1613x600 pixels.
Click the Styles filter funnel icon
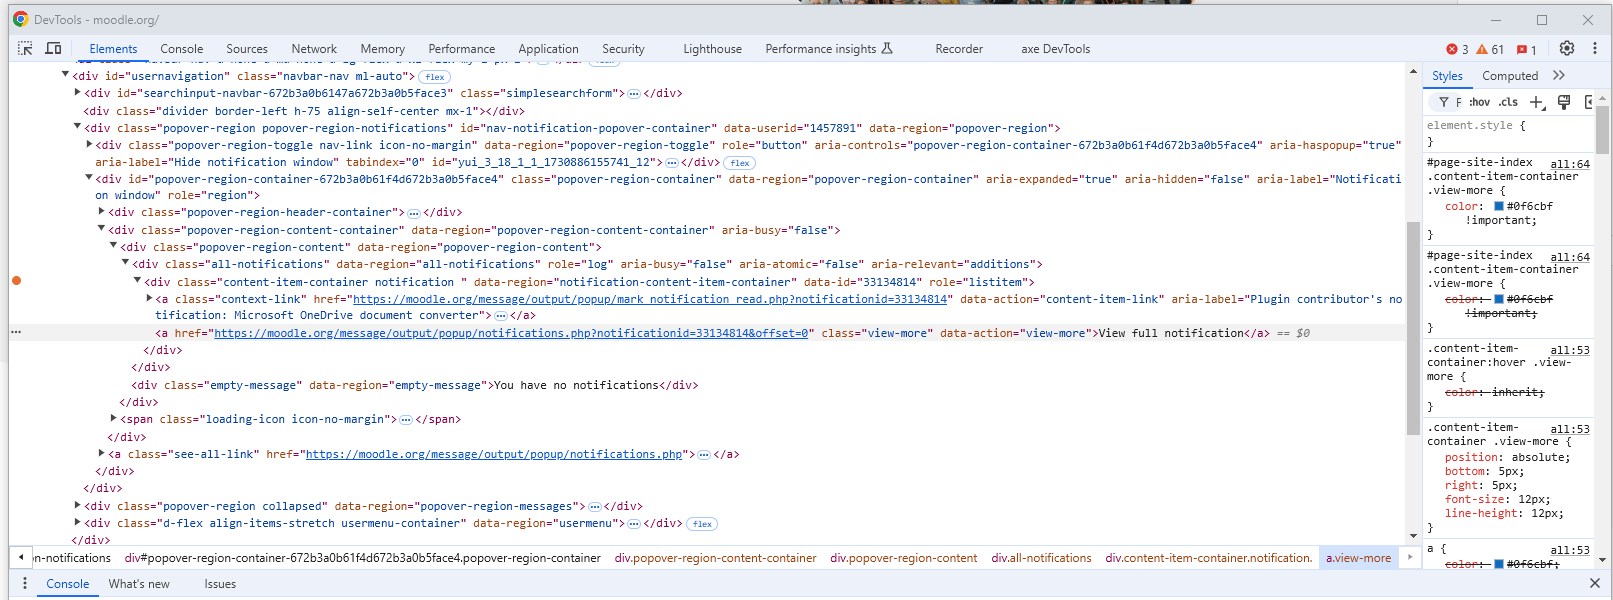coord(1444,102)
